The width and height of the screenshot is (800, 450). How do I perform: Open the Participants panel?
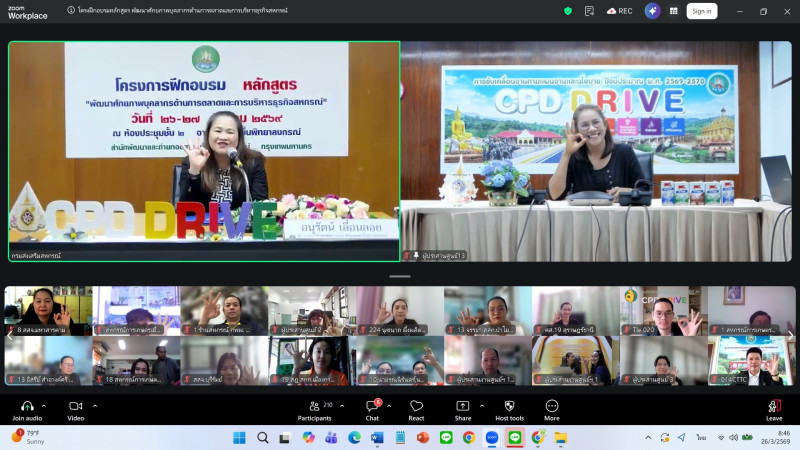pos(313,406)
